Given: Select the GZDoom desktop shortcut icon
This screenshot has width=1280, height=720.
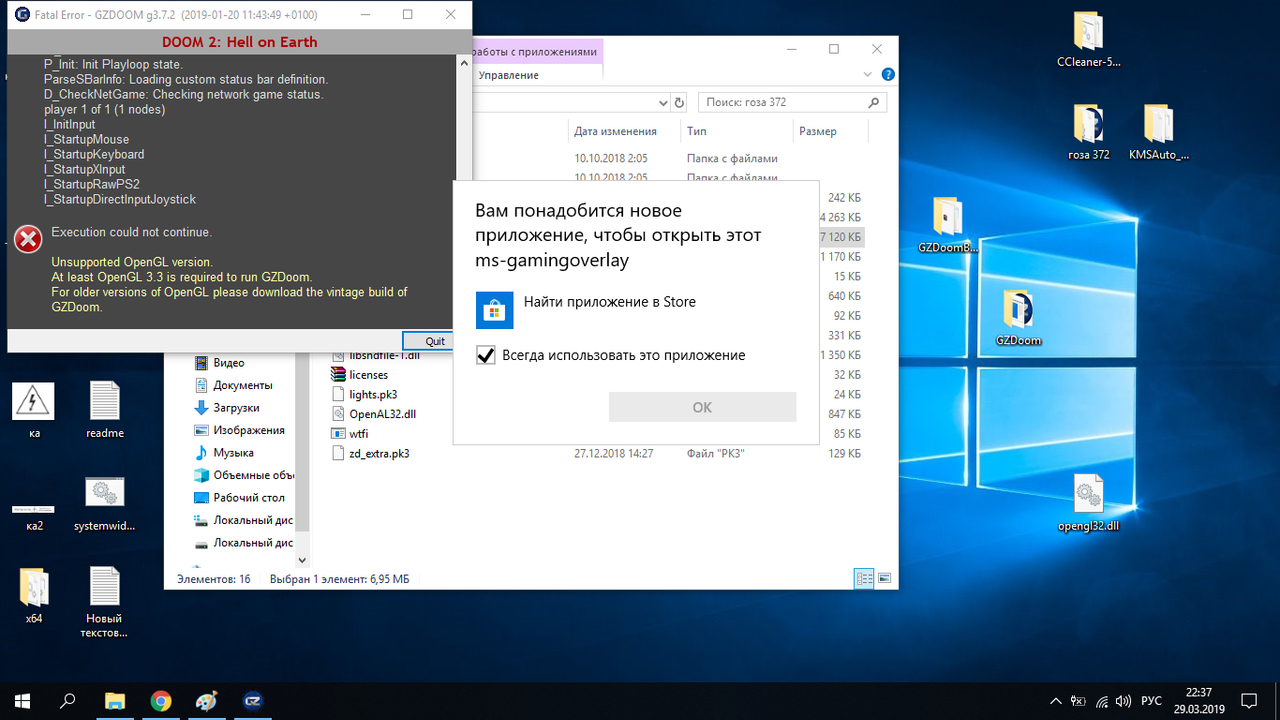Looking at the screenshot, I should (1018, 318).
